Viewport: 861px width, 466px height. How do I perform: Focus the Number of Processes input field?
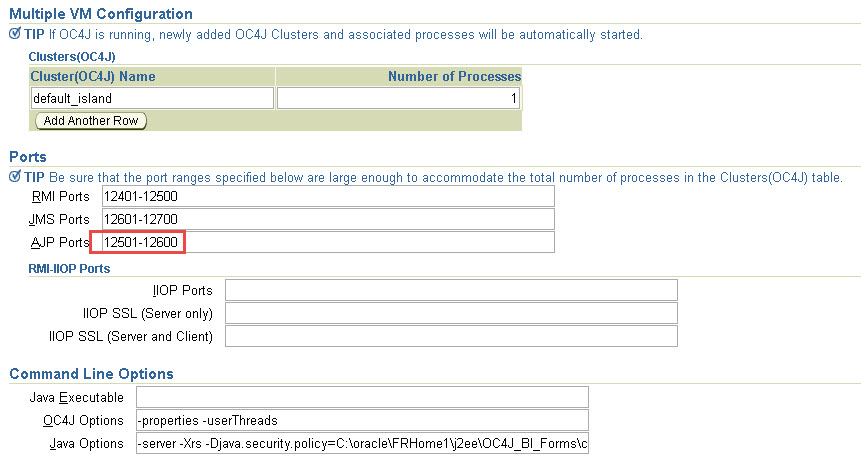pyautogui.click(x=398, y=98)
